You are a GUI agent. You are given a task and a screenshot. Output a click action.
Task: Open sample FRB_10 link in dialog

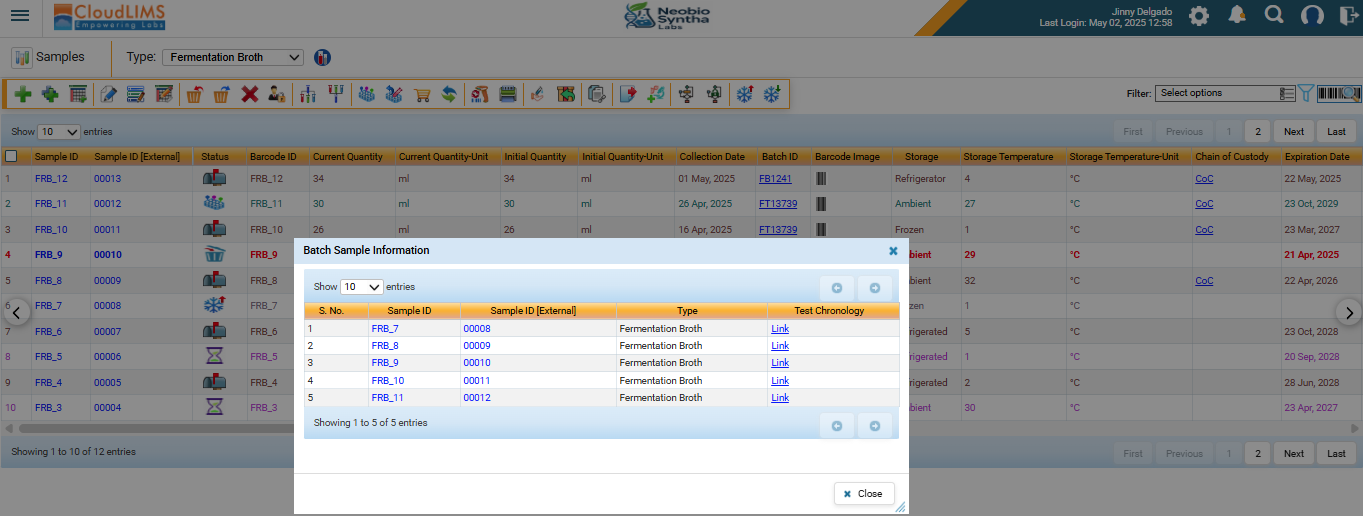[x=387, y=381]
